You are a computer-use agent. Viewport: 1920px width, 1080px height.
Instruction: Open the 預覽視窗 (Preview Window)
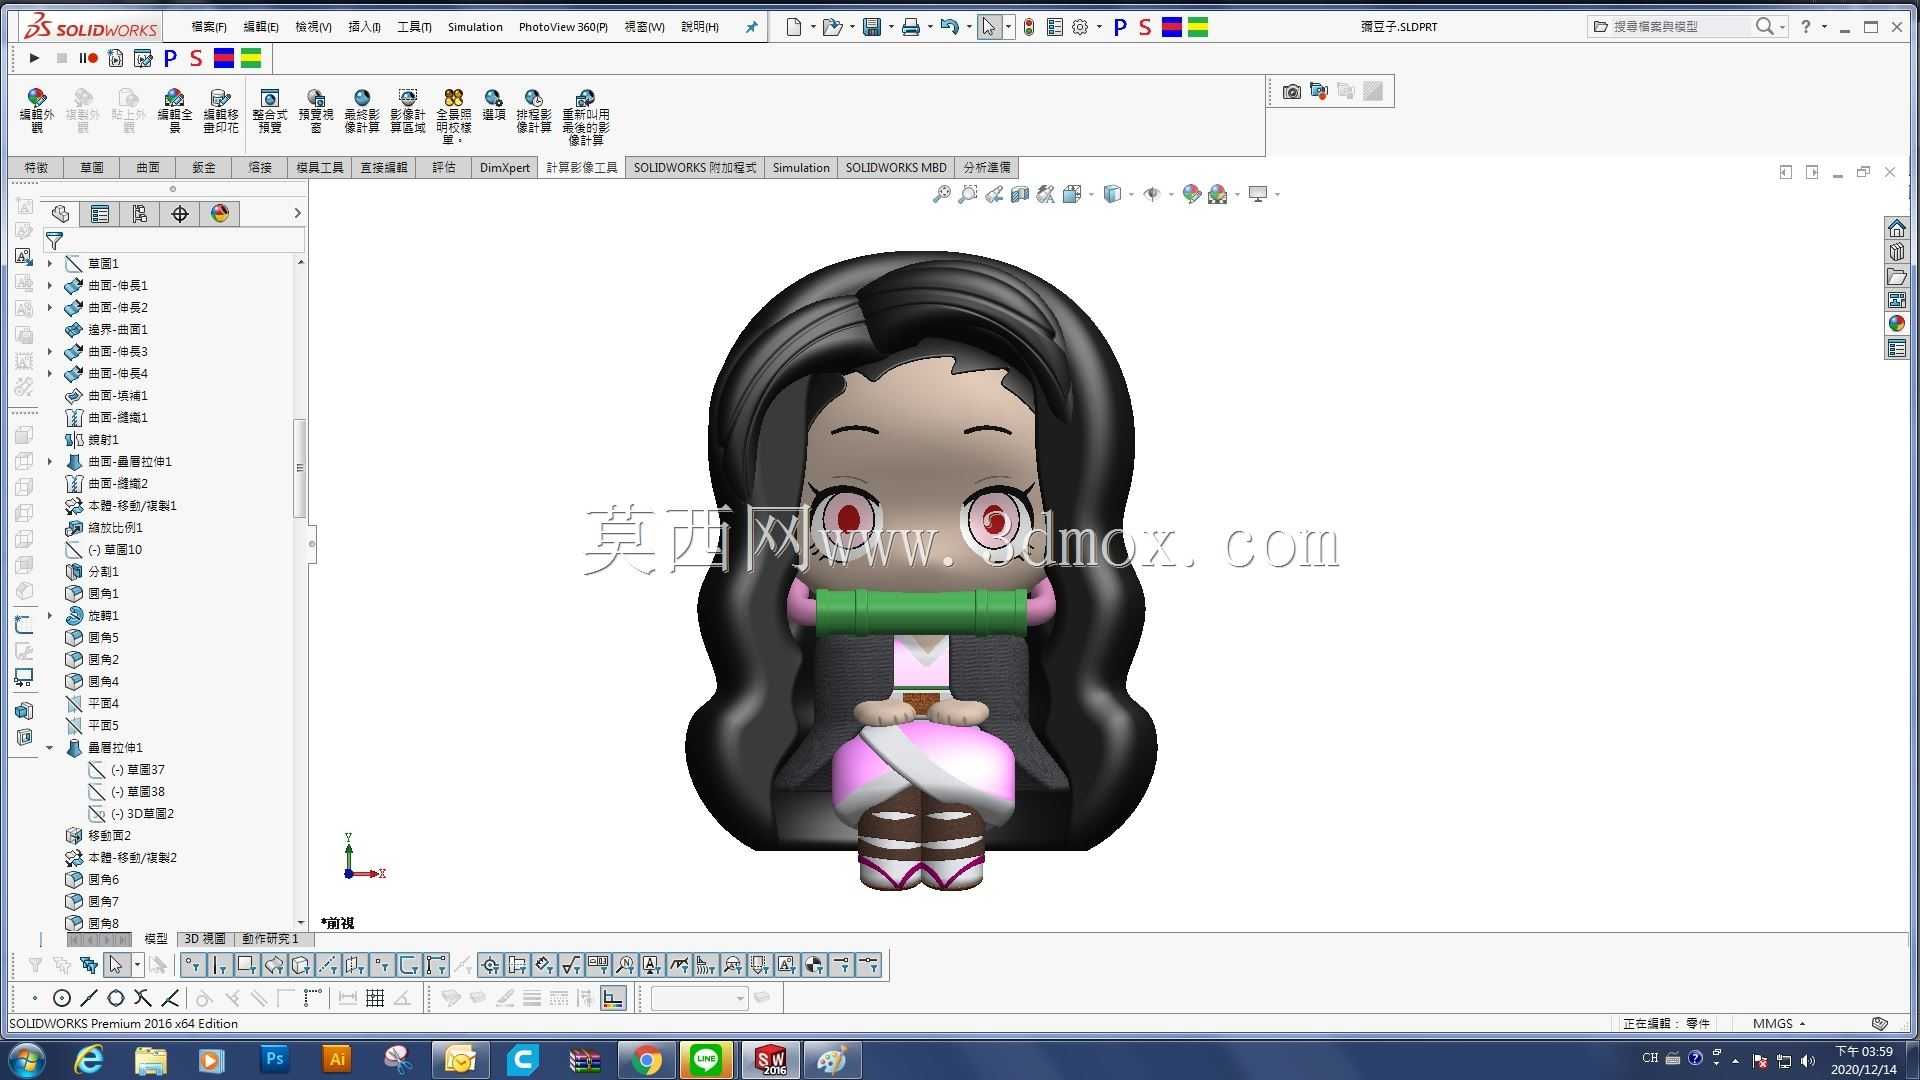pos(316,110)
